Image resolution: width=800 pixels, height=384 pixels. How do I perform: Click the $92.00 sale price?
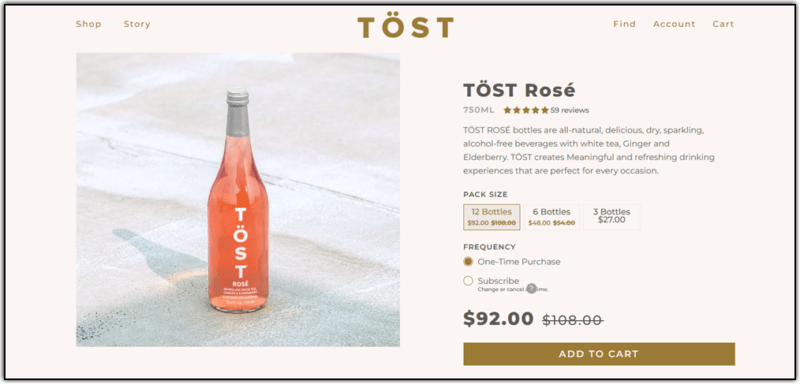[498, 319]
